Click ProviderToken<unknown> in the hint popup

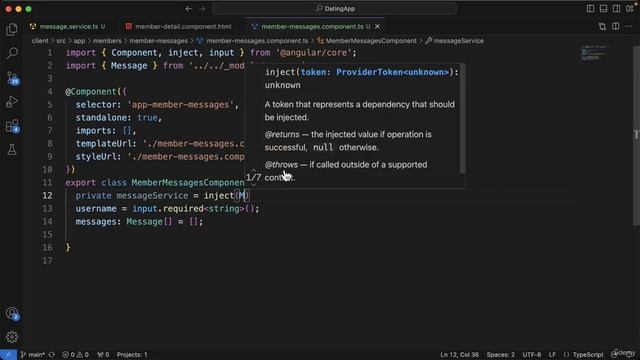click(x=393, y=72)
